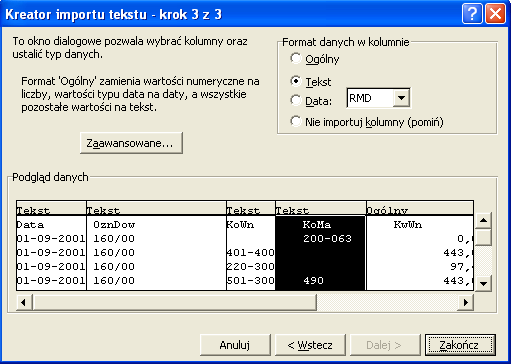Click the 490 value in KoMa column
511x364 pixels.
pos(313,281)
